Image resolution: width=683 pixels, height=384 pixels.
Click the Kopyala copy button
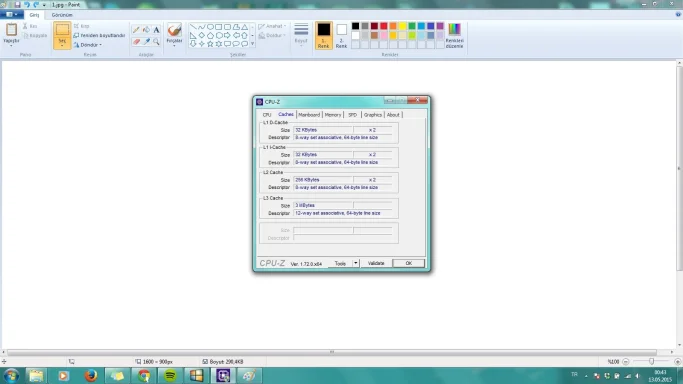tap(35, 35)
